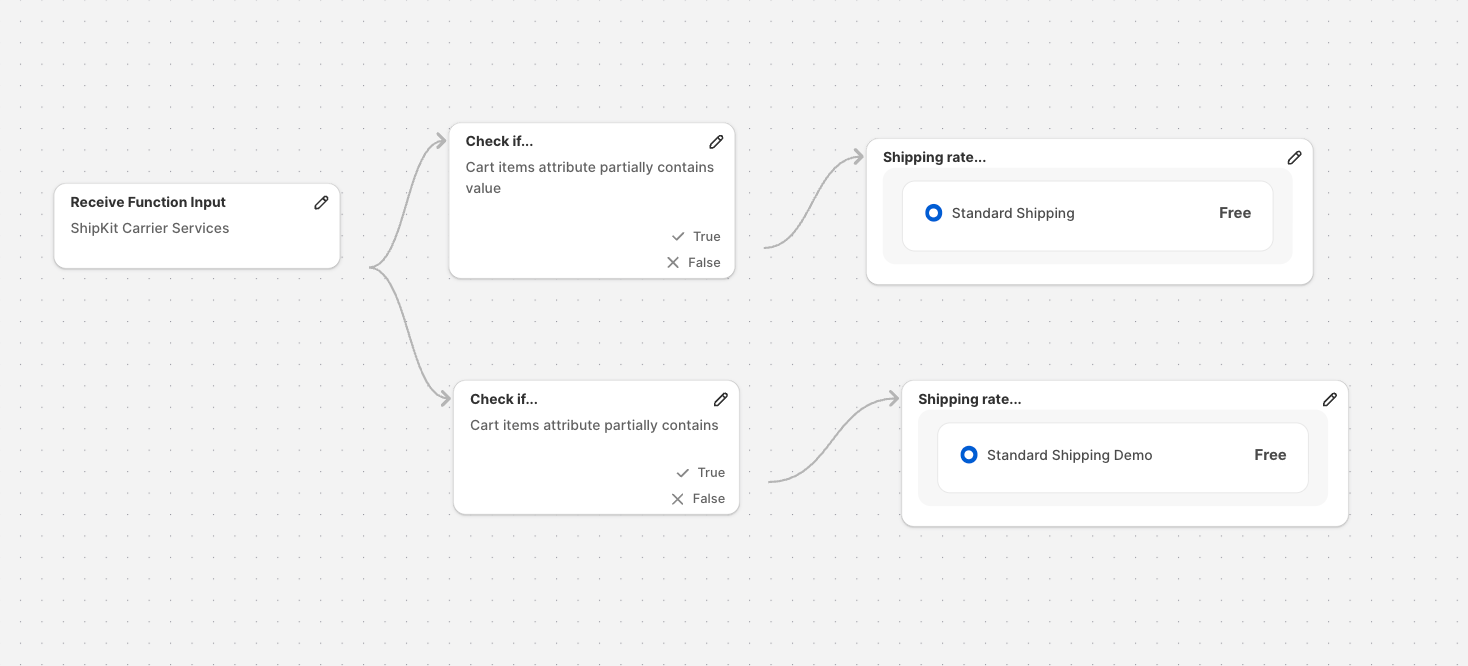
Task: Select the Standard Shipping radio button
Action: pos(934,213)
